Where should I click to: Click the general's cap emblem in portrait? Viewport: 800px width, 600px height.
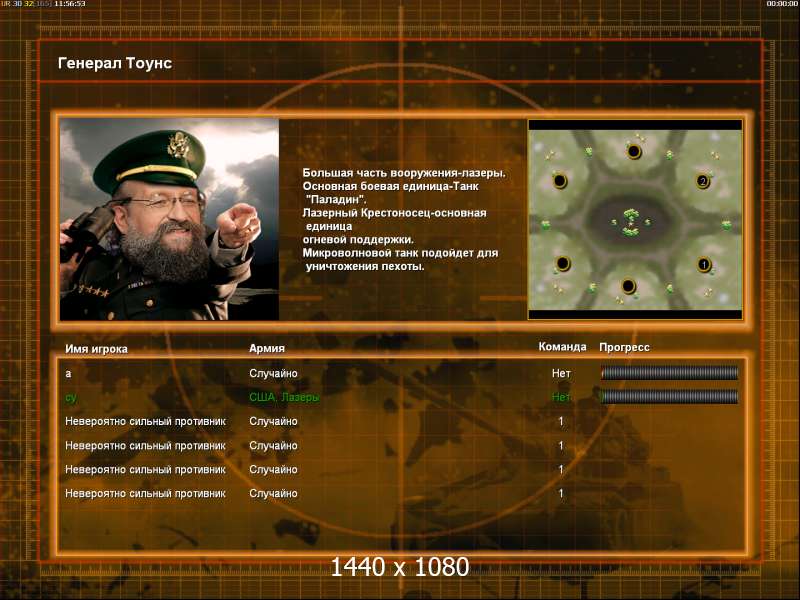[x=178, y=145]
